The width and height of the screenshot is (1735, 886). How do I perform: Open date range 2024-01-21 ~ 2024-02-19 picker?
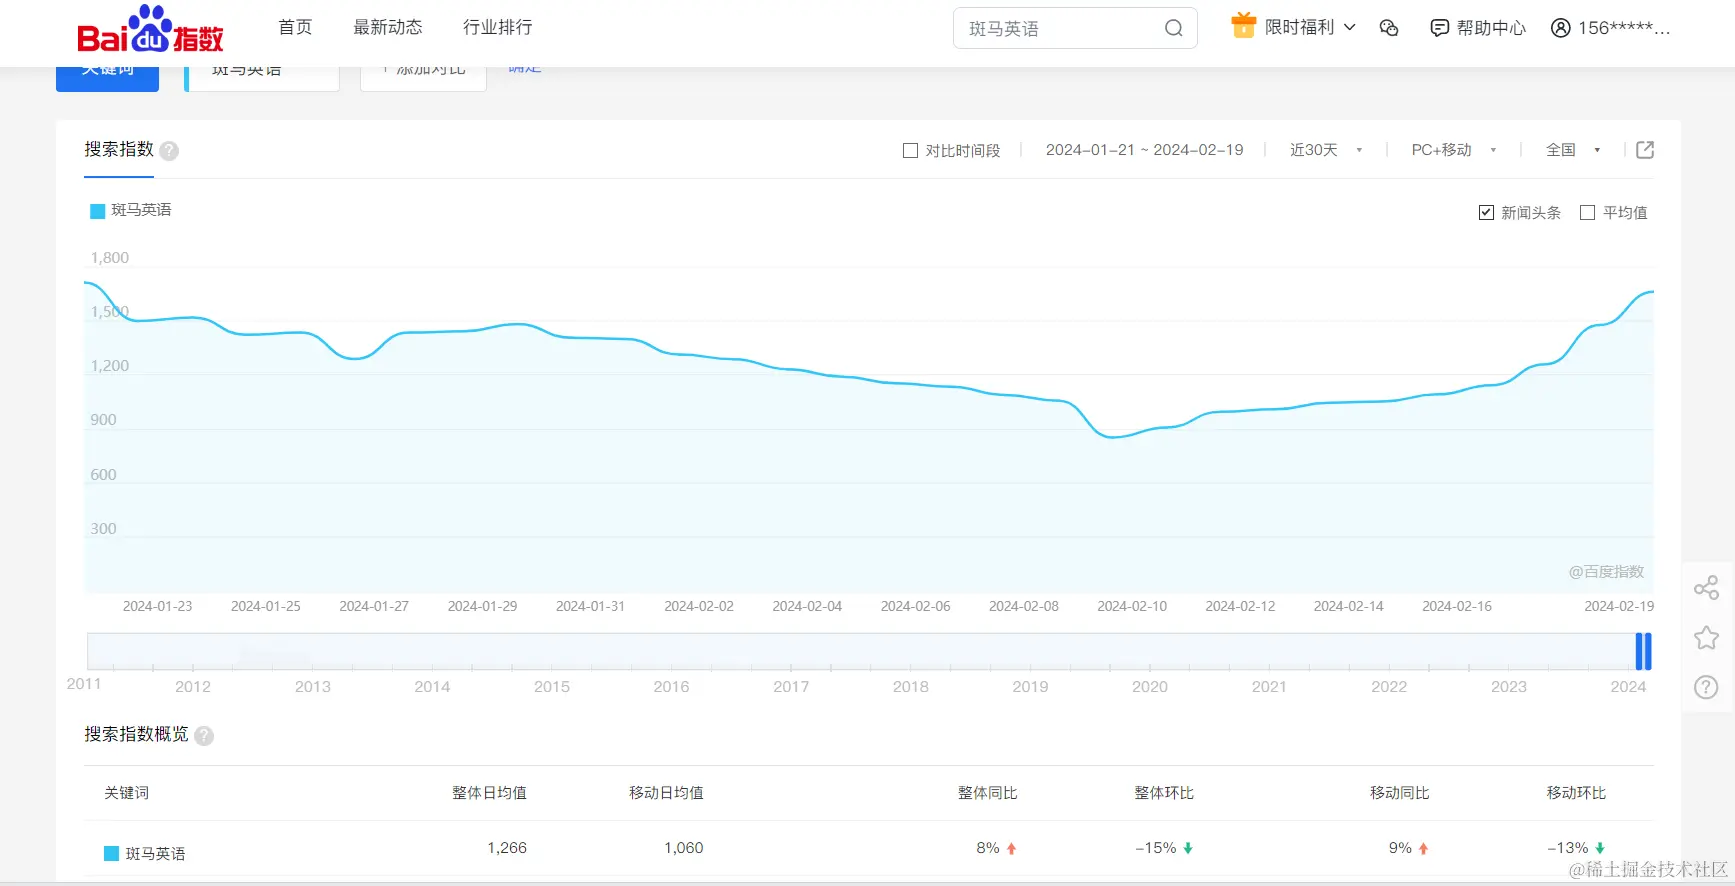click(1145, 150)
